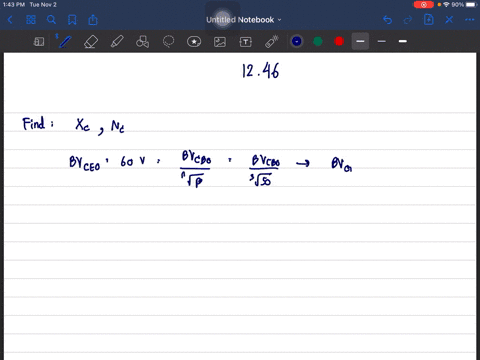Viewport: 480px width, 360px height.
Task: Go back using the back arrow
Action: point(10,20)
